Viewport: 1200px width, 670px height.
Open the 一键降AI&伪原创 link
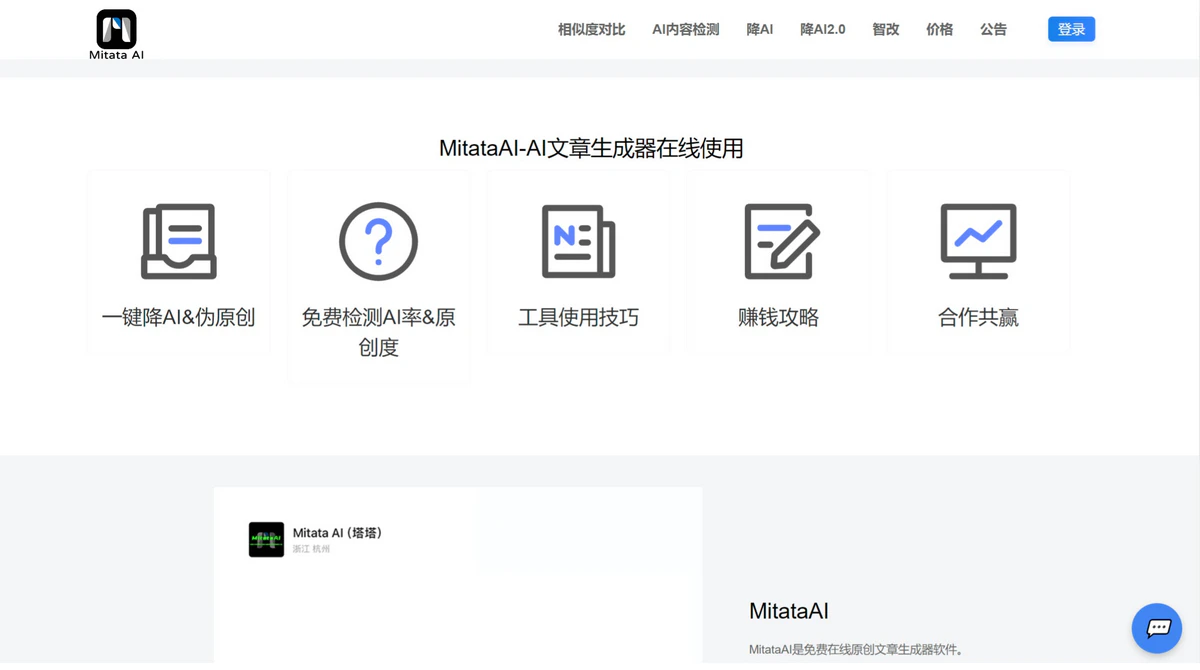tap(178, 318)
